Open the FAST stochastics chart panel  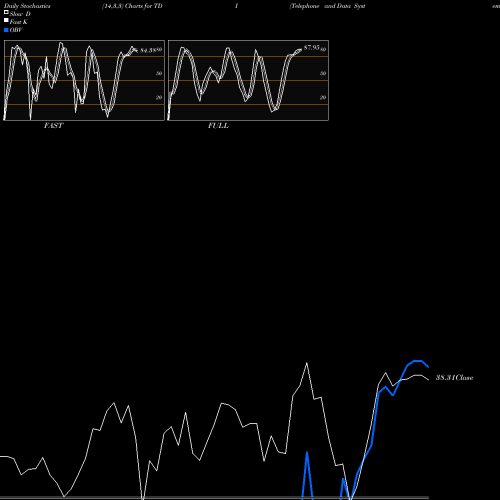tap(84, 80)
